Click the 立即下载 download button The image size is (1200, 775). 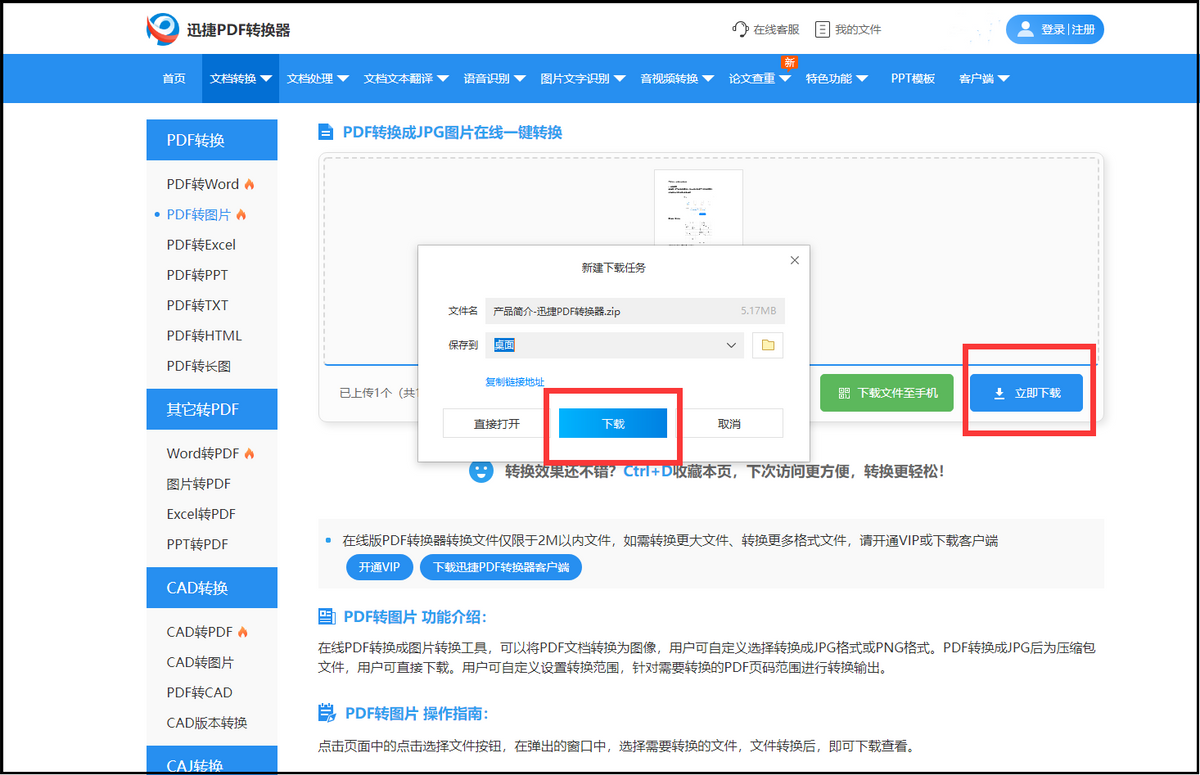[1026, 393]
